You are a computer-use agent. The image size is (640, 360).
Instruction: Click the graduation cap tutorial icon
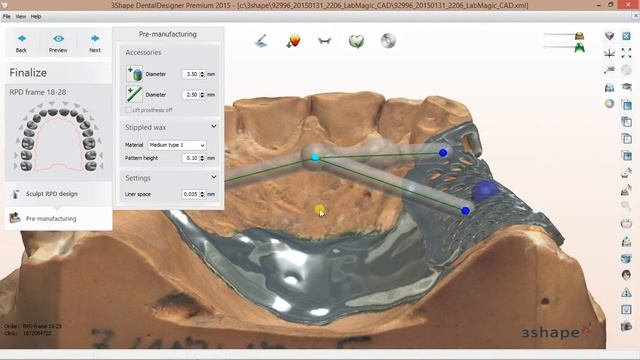pos(626,87)
